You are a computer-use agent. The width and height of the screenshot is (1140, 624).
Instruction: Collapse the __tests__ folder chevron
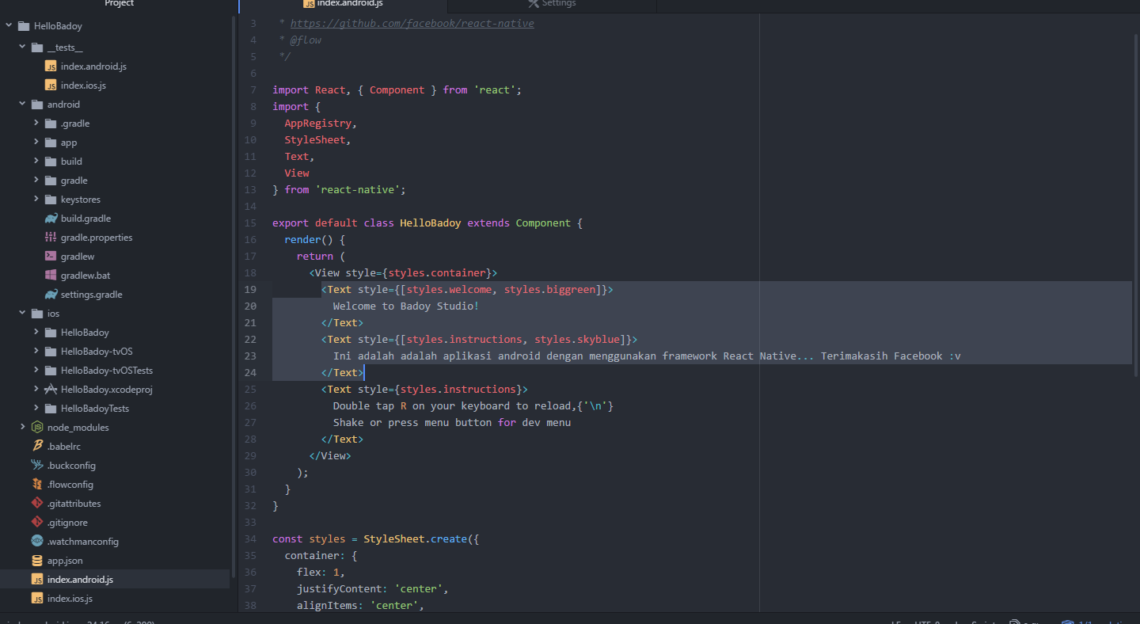point(22,47)
